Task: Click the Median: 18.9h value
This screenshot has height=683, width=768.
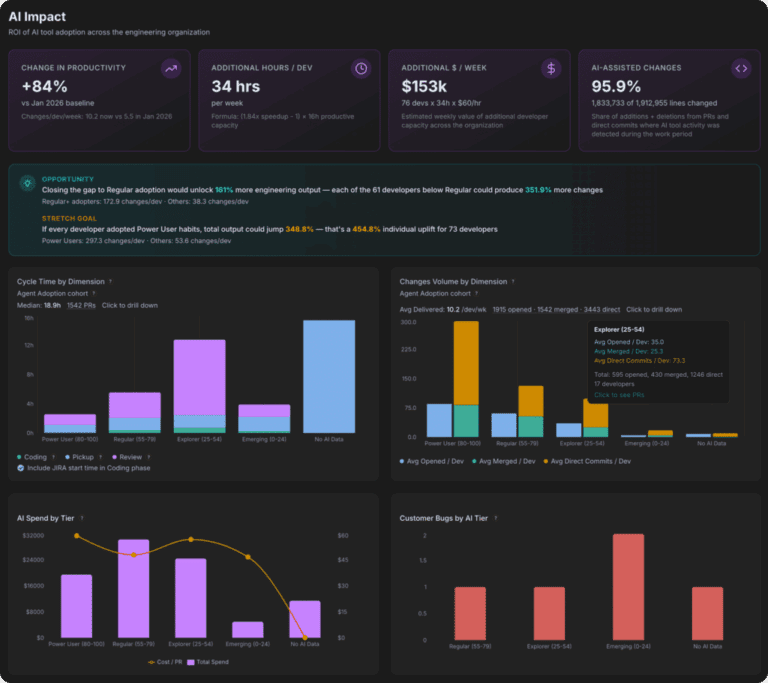Action: point(39,306)
